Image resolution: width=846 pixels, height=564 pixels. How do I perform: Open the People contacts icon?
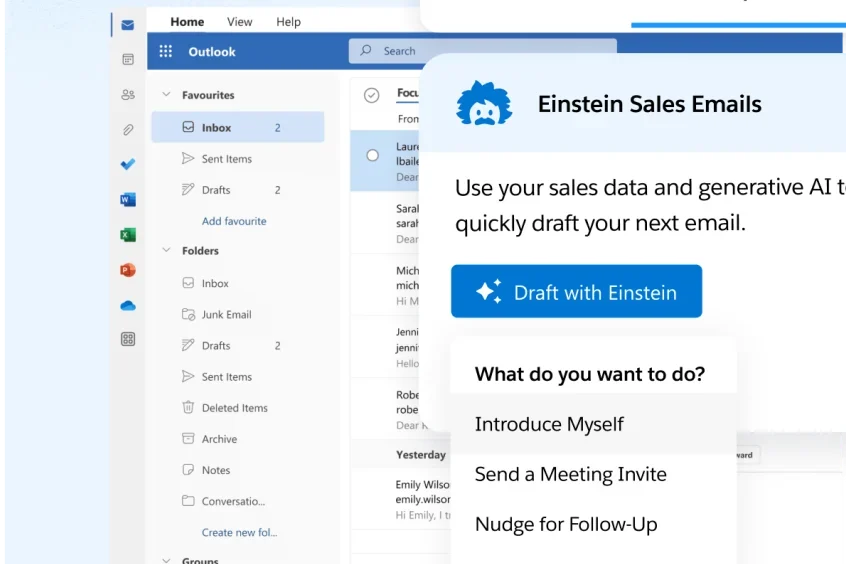128,95
